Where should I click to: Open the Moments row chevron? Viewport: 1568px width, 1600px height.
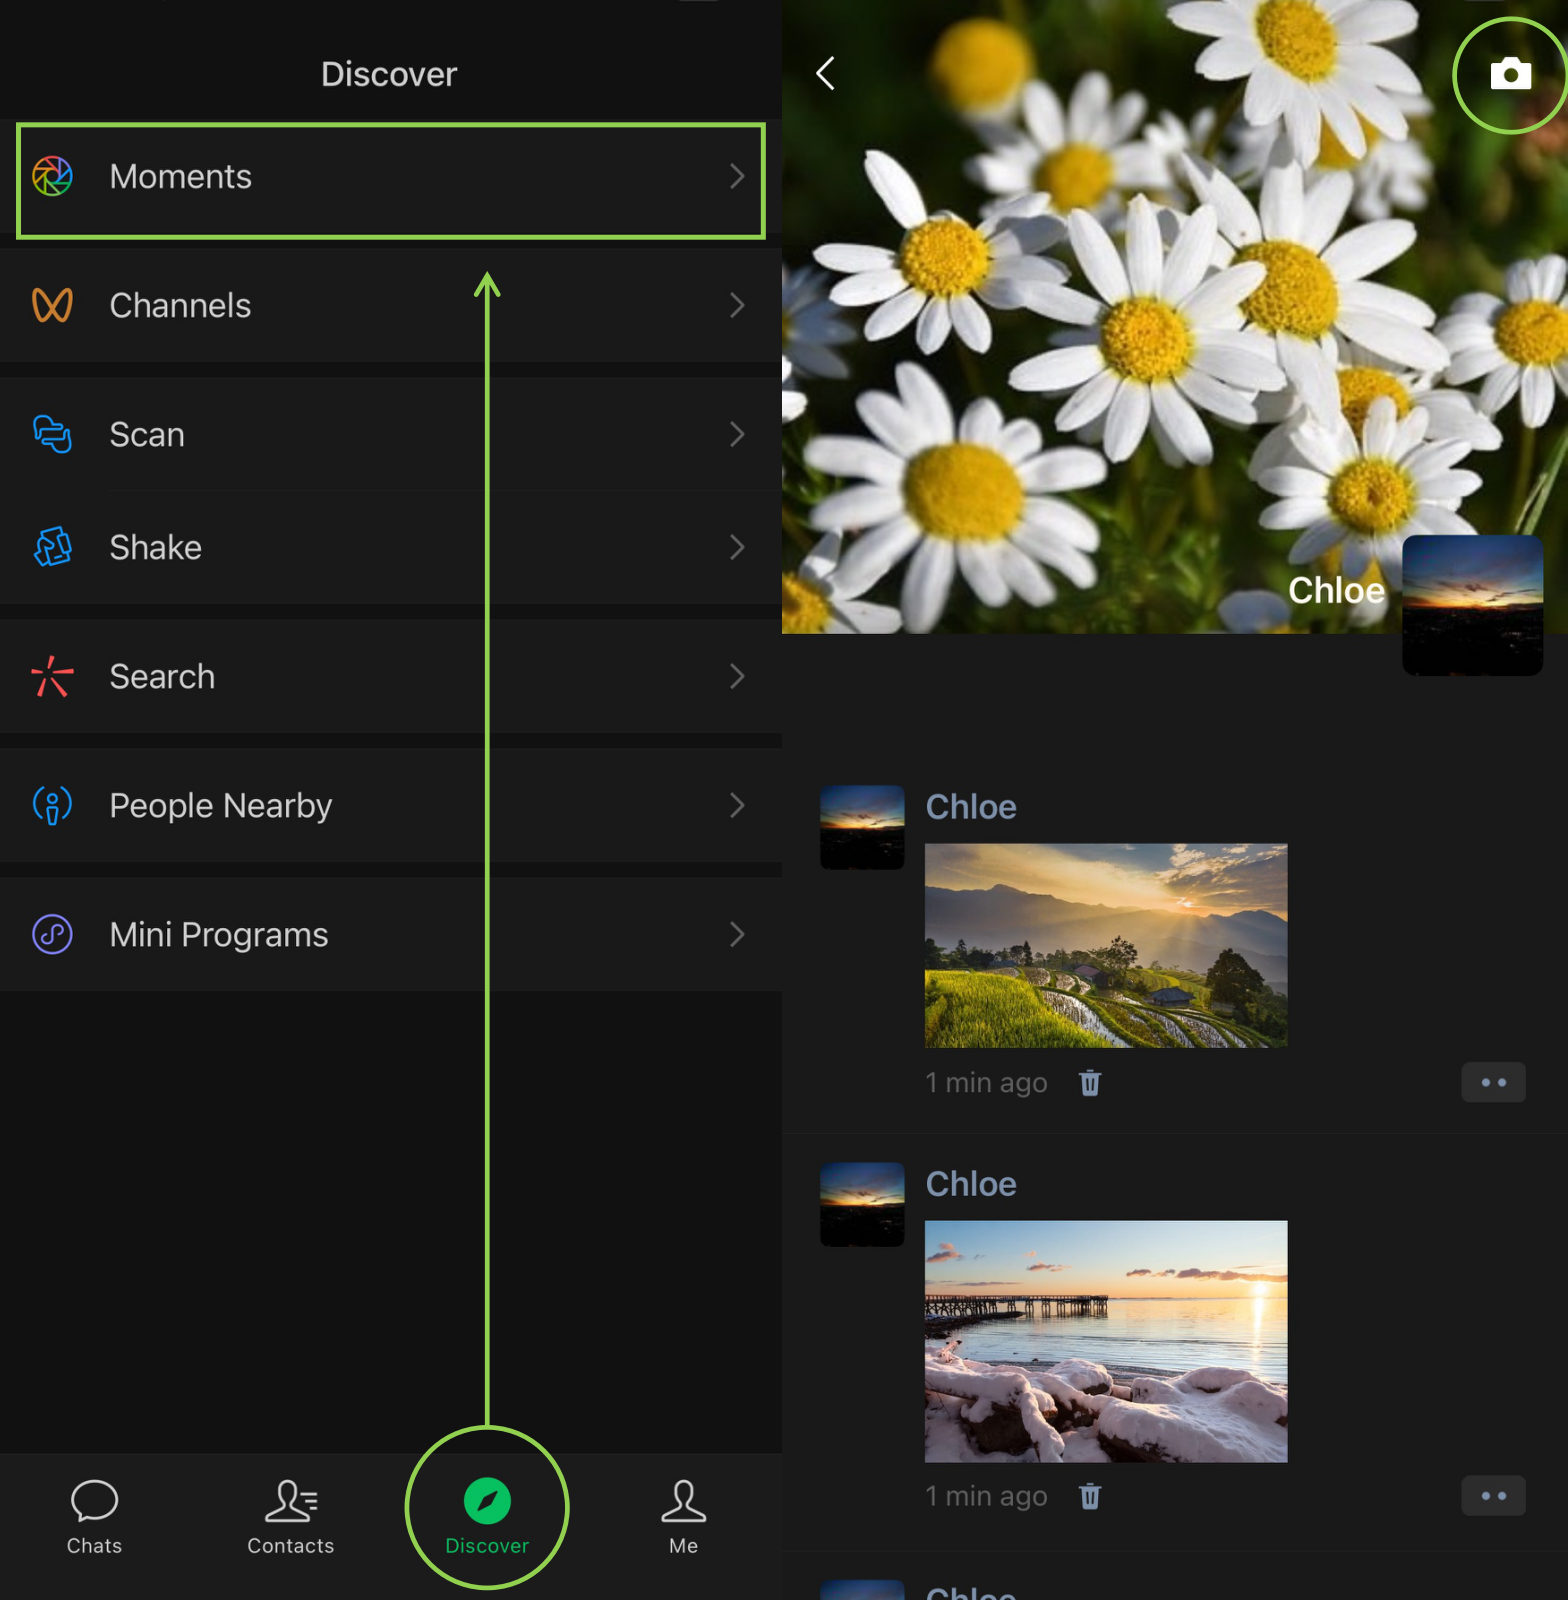point(737,176)
